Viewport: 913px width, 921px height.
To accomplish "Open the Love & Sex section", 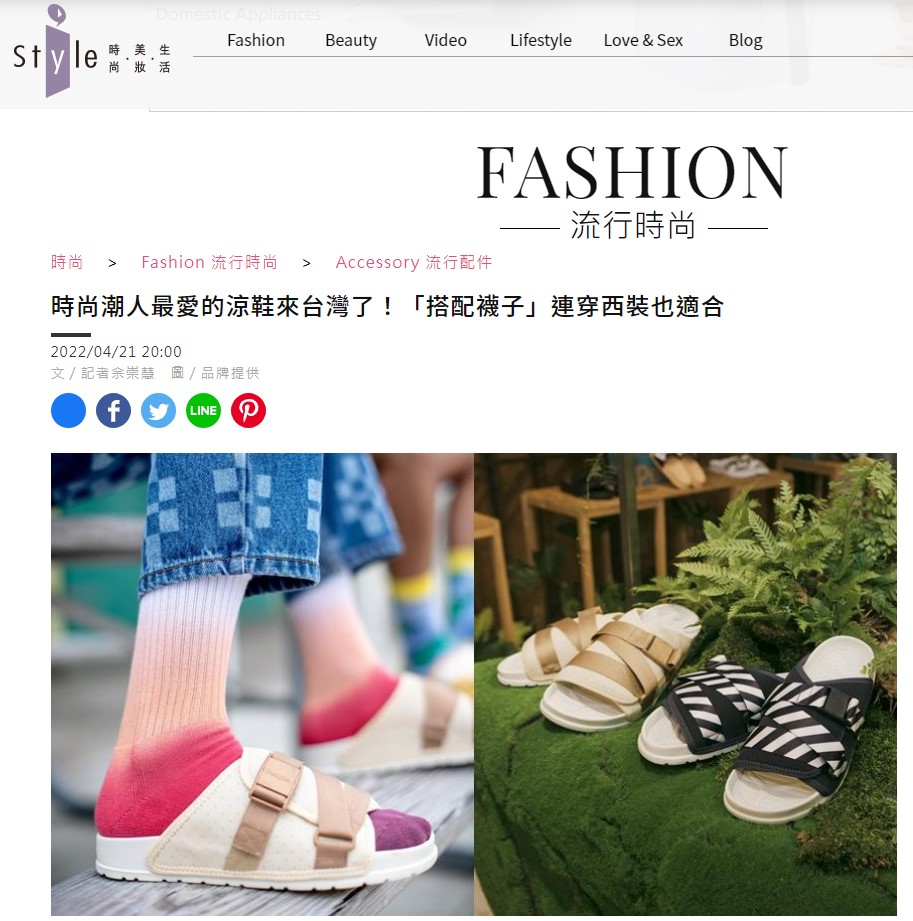I will [643, 40].
